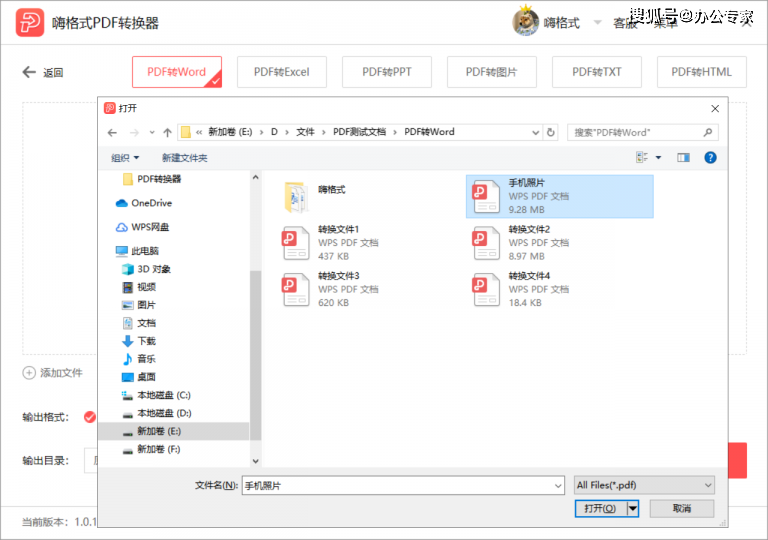Select the 手机照片 PDF file

(559, 196)
